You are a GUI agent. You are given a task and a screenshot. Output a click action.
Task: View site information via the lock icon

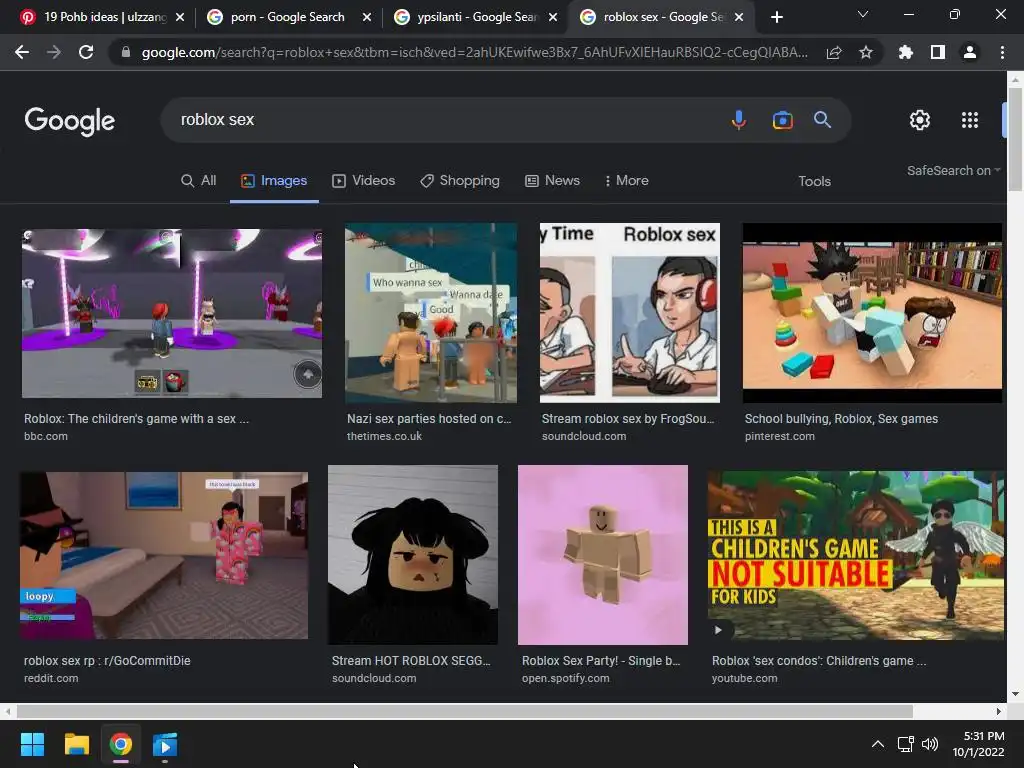pos(126,52)
